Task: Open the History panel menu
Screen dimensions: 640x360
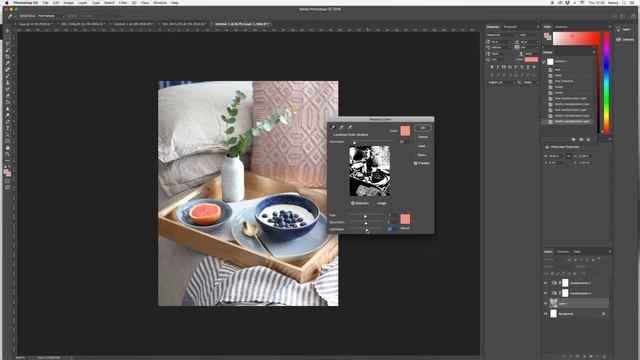Action: point(594,52)
